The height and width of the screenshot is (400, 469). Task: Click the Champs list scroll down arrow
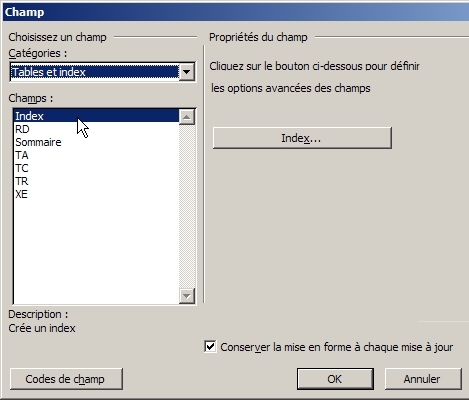click(x=187, y=296)
